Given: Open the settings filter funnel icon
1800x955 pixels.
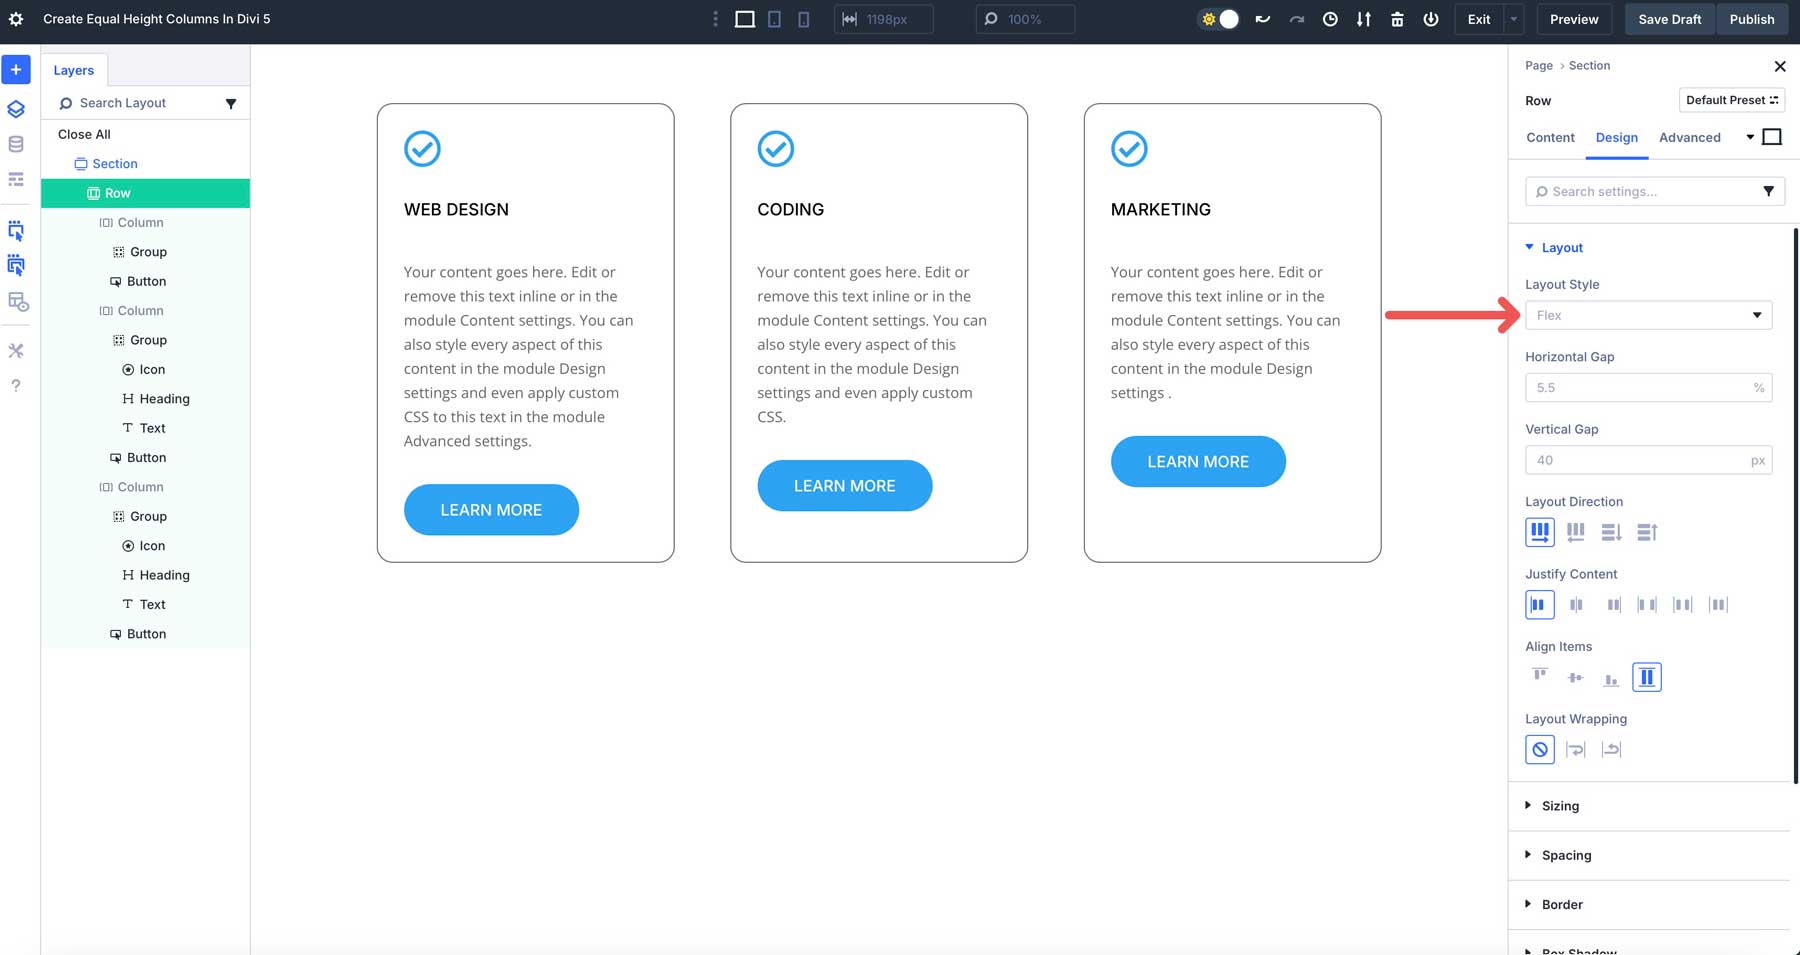Looking at the screenshot, I should (x=1768, y=192).
